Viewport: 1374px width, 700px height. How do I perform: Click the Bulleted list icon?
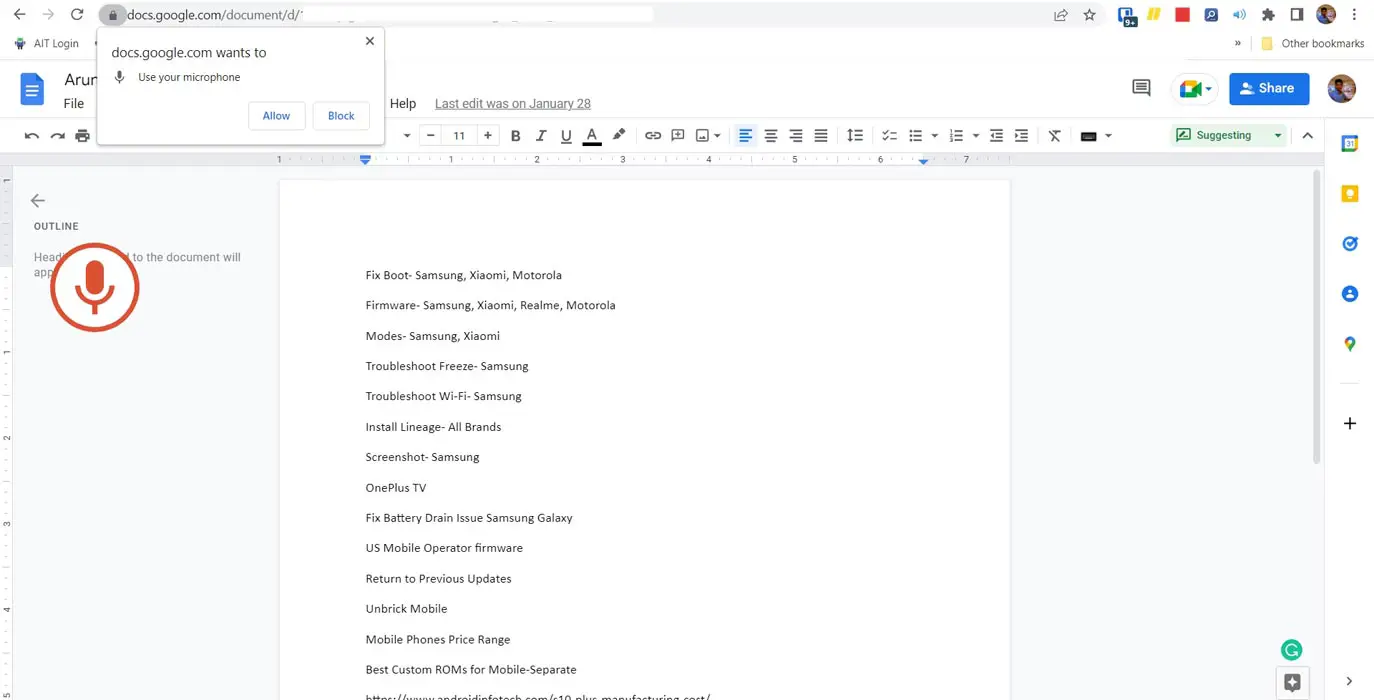point(915,136)
